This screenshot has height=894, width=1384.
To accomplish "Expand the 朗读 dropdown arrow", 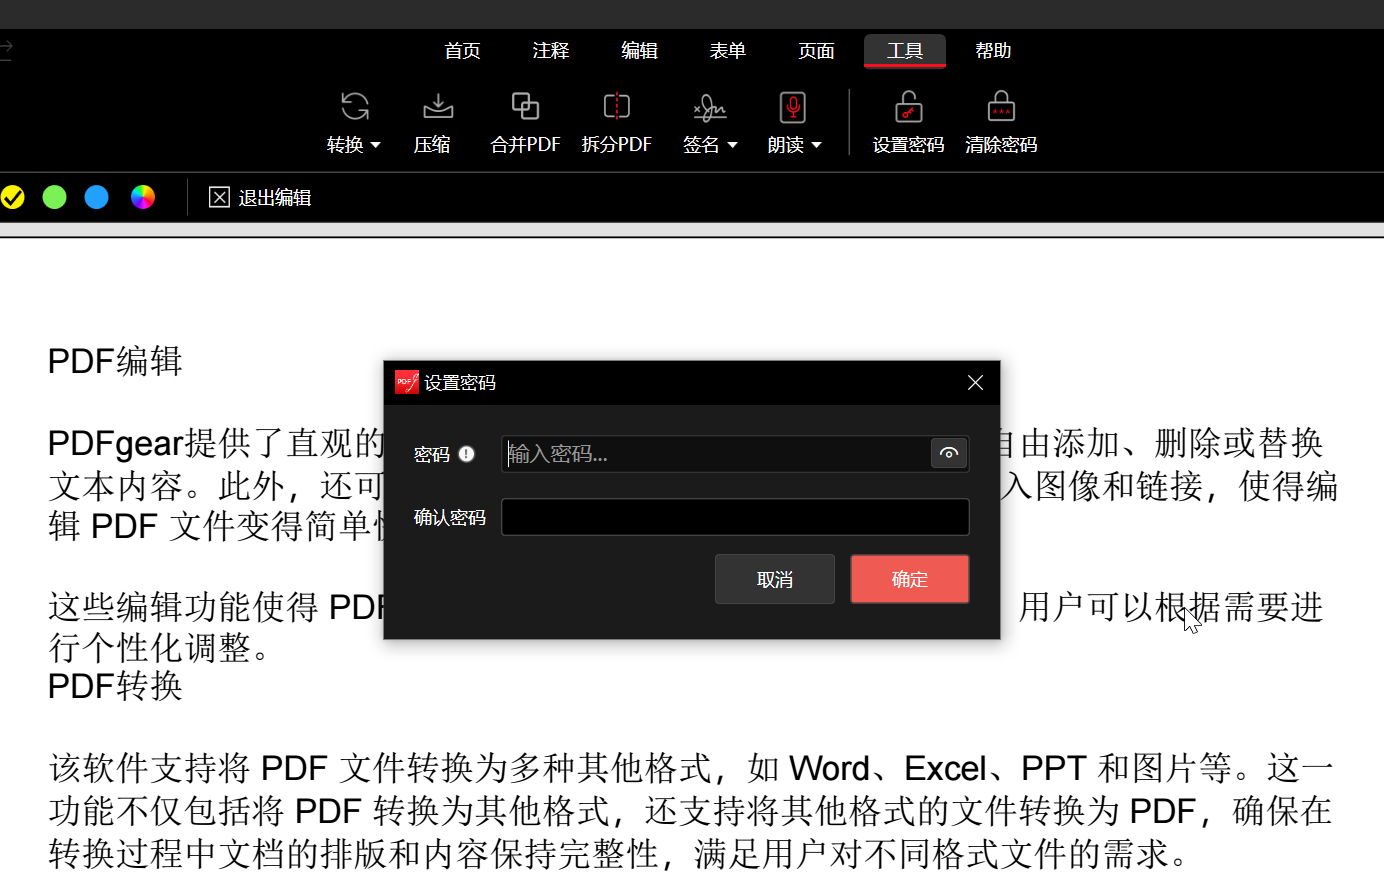I will coord(816,145).
